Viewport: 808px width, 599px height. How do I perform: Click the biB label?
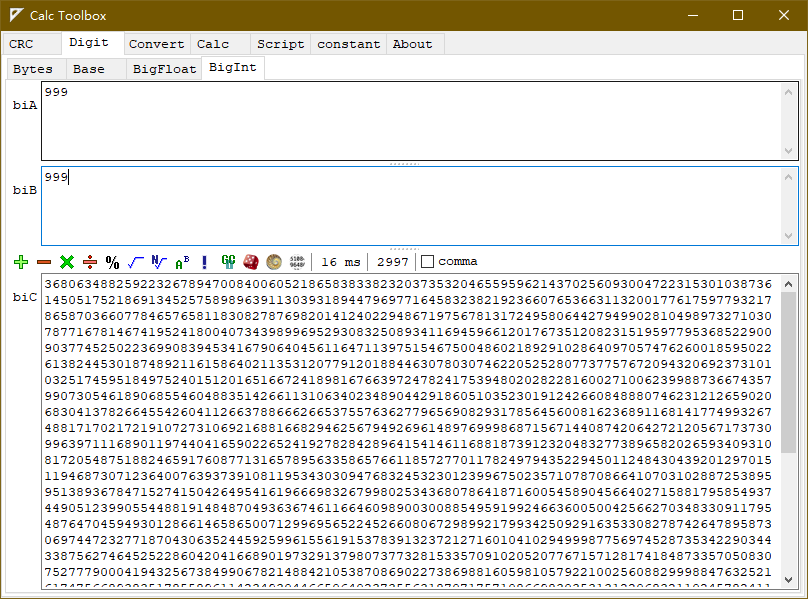point(25,190)
